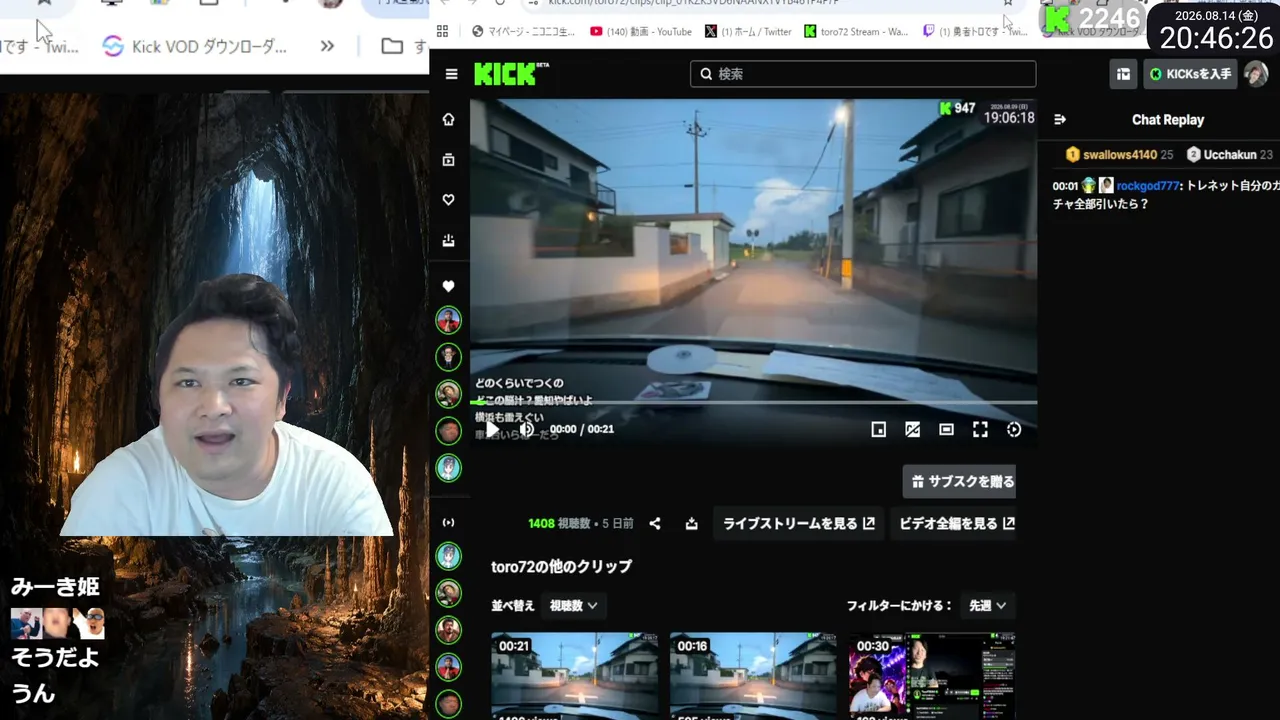Click the サブスクを贈る gift button
The height and width of the screenshot is (720, 1280).
tap(959, 481)
